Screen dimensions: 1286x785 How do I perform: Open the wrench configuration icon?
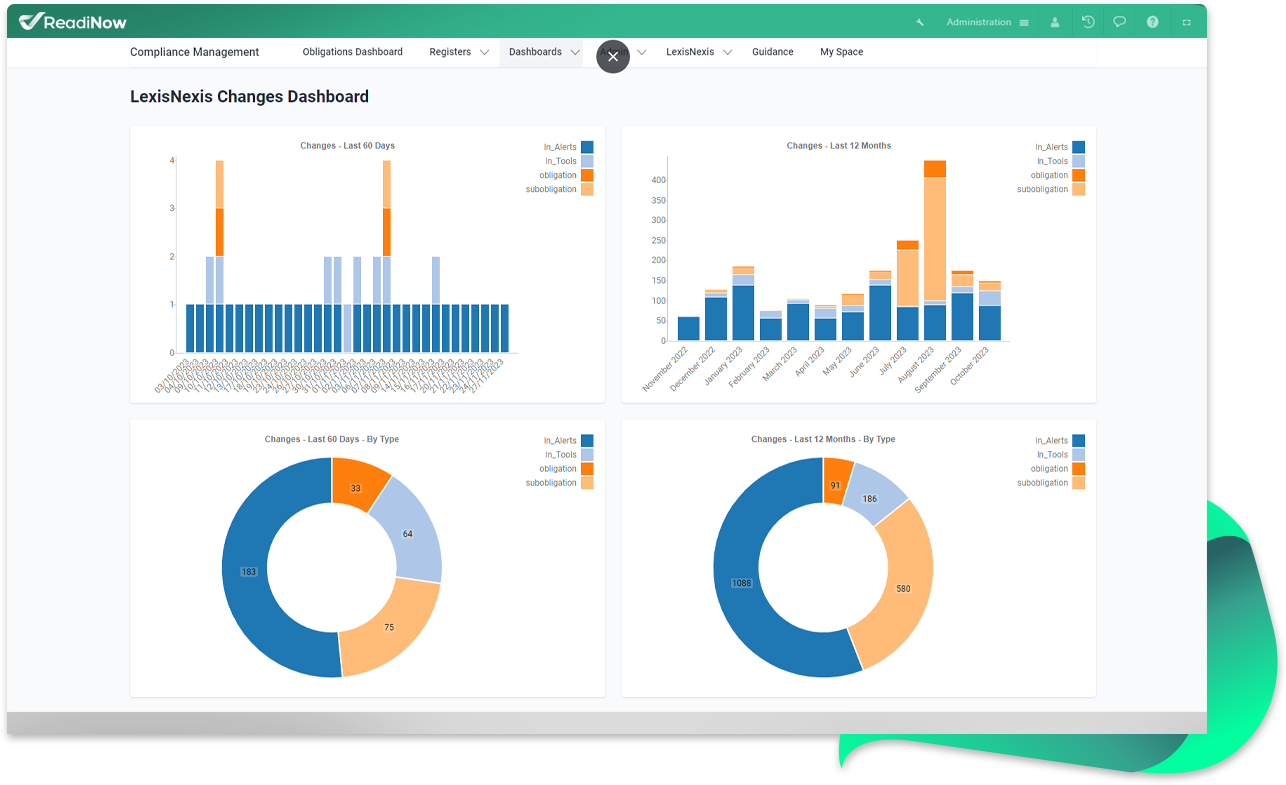(920, 22)
